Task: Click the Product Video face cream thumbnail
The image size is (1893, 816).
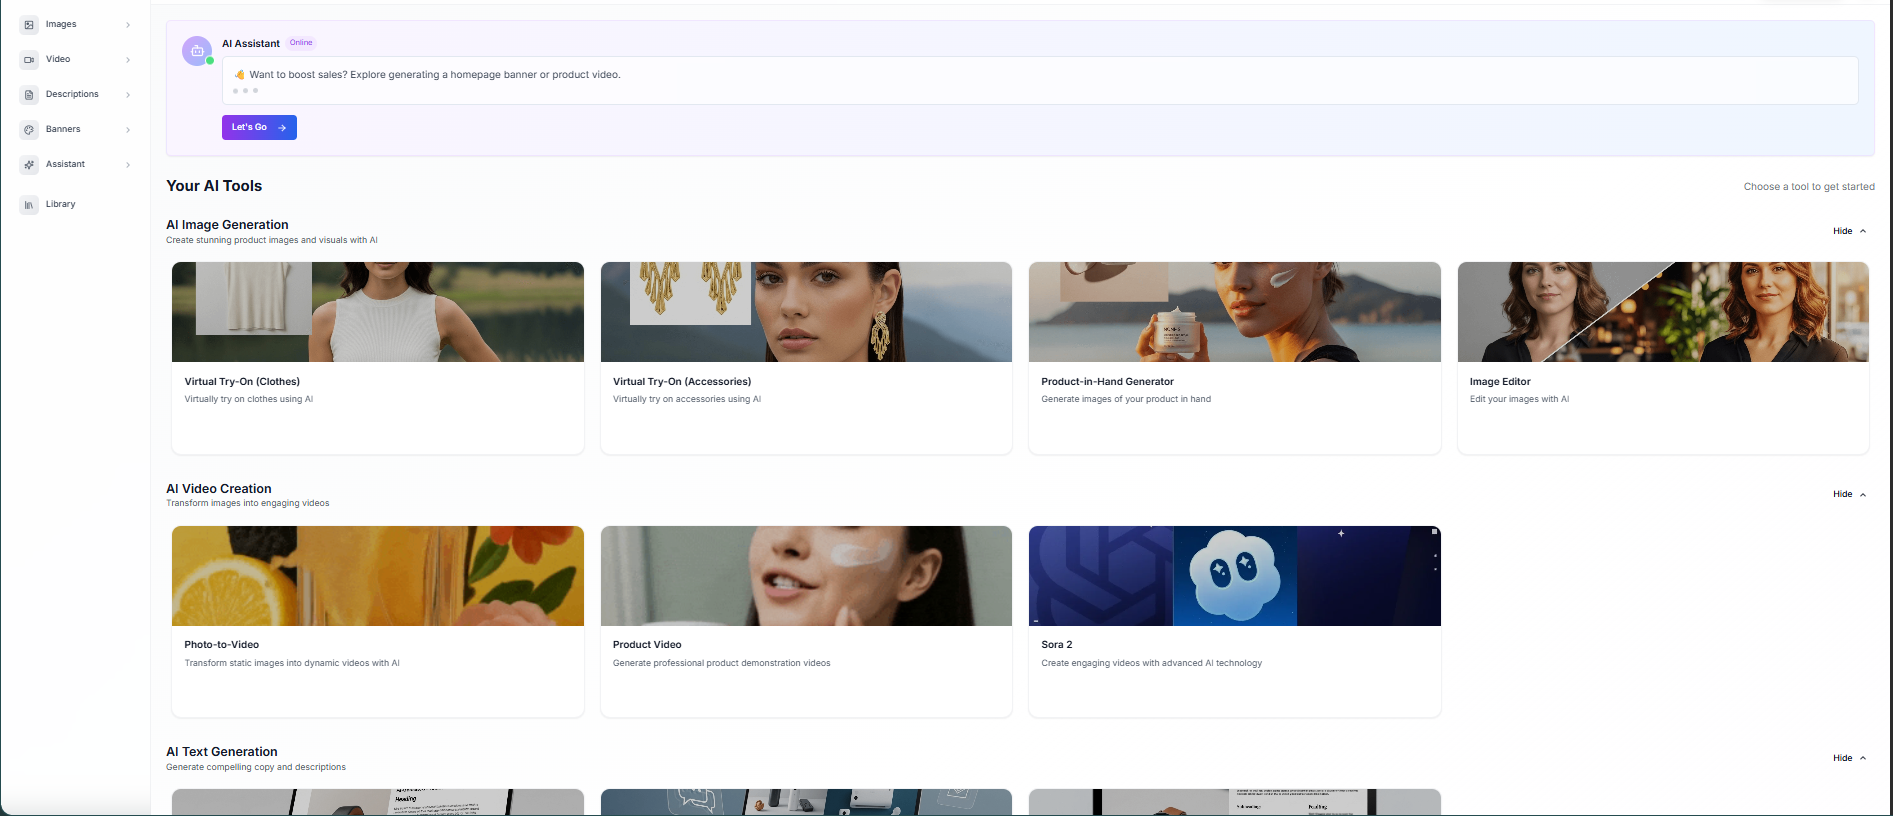Action: click(806, 576)
